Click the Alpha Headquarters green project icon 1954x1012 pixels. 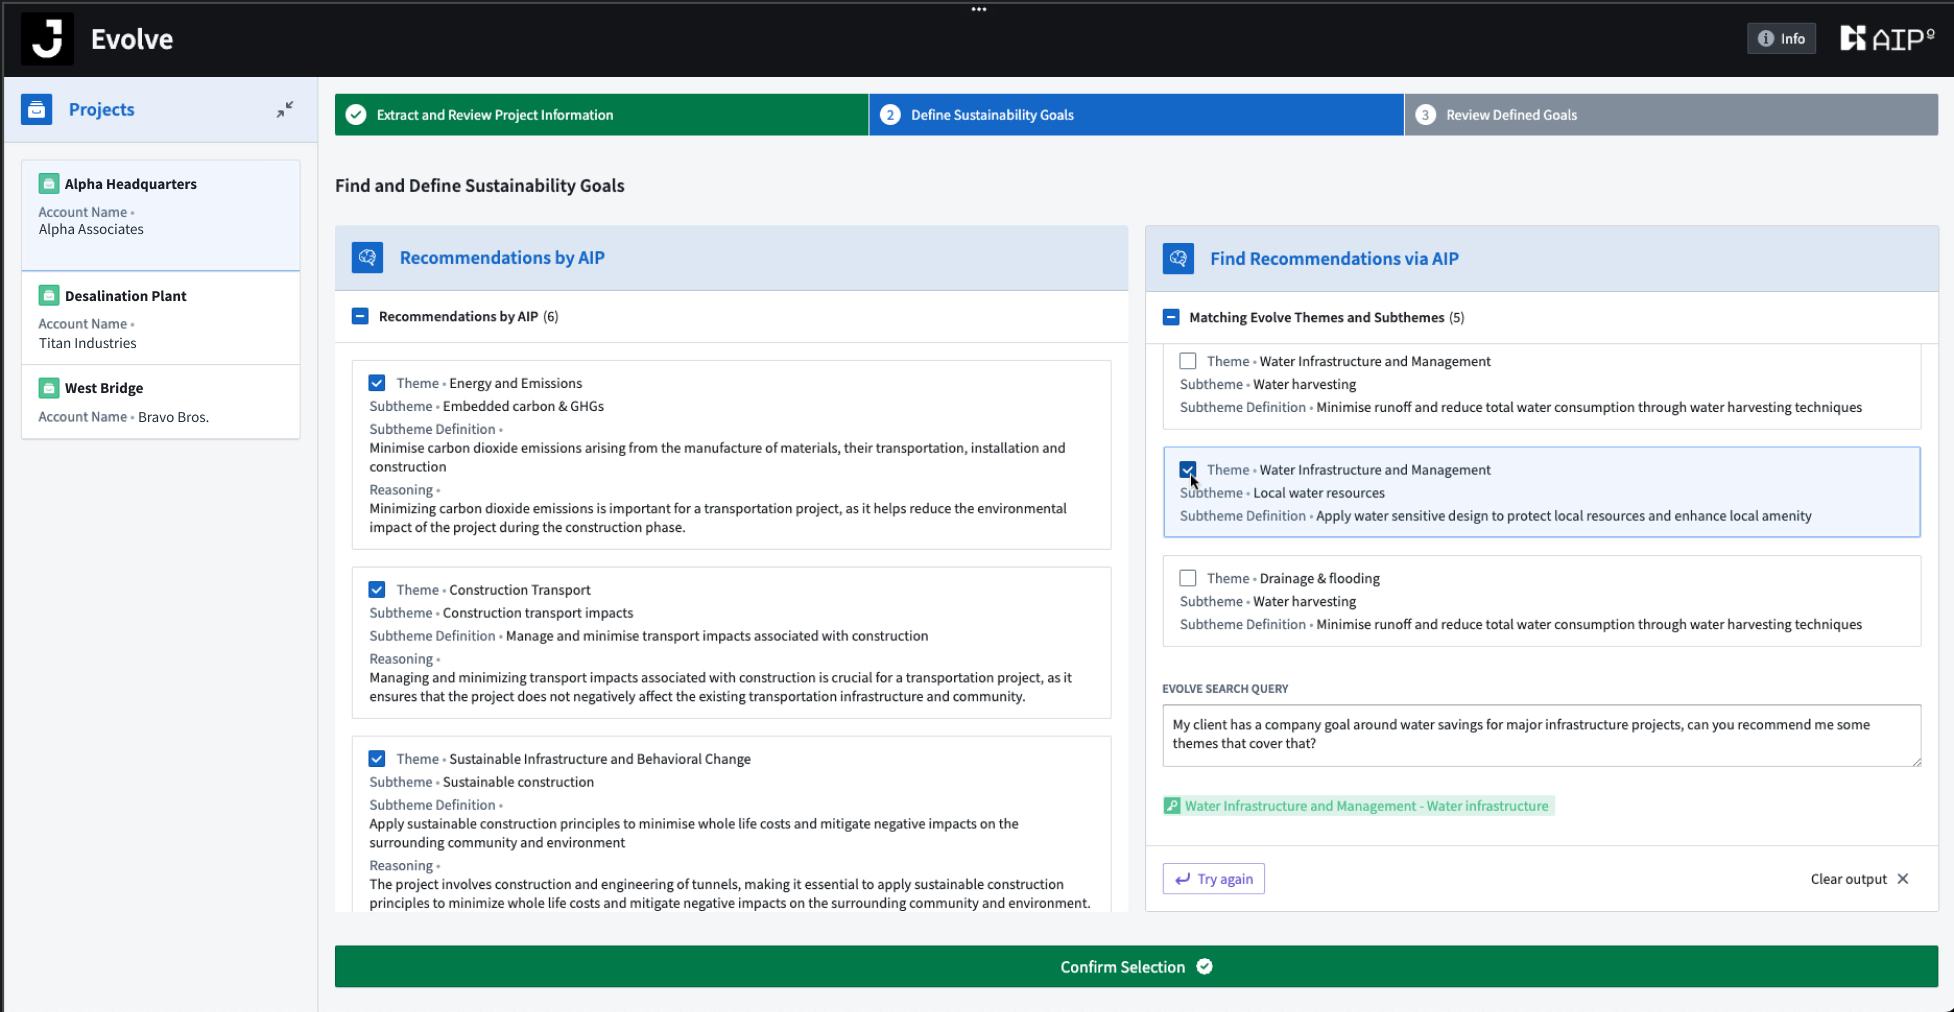coord(48,183)
